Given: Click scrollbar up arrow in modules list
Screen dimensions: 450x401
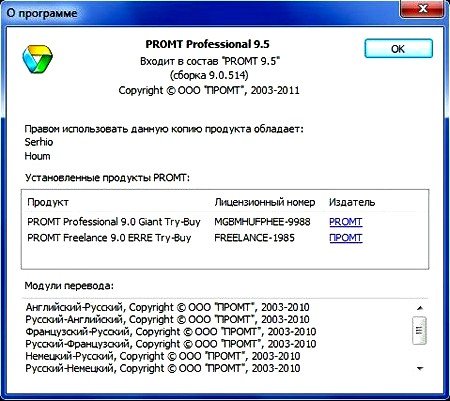Looking at the screenshot, I should (x=420, y=308).
